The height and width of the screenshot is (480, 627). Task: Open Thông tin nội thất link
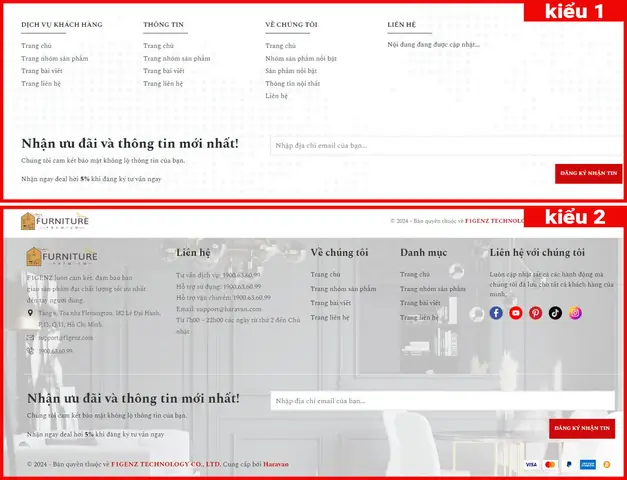click(292, 84)
